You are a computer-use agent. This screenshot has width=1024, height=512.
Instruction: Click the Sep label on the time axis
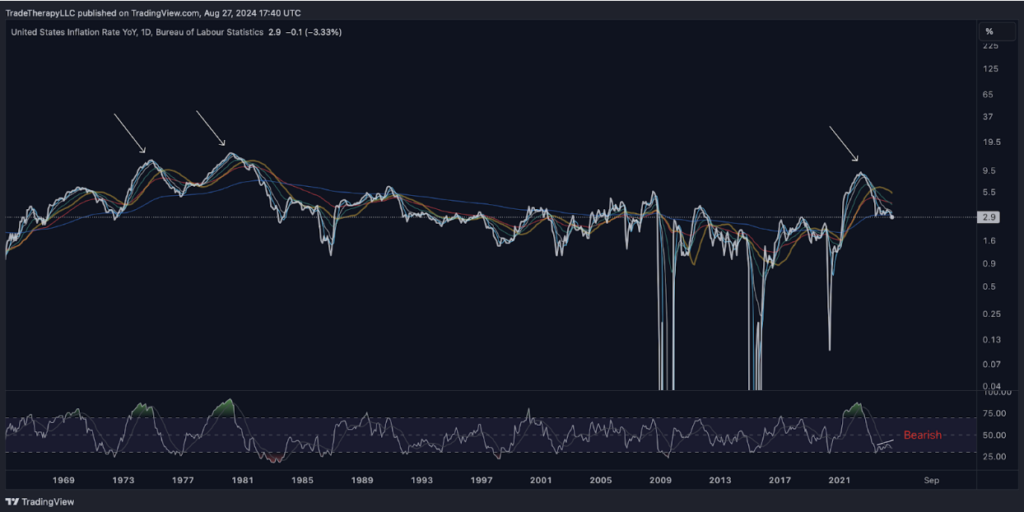(x=931, y=480)
